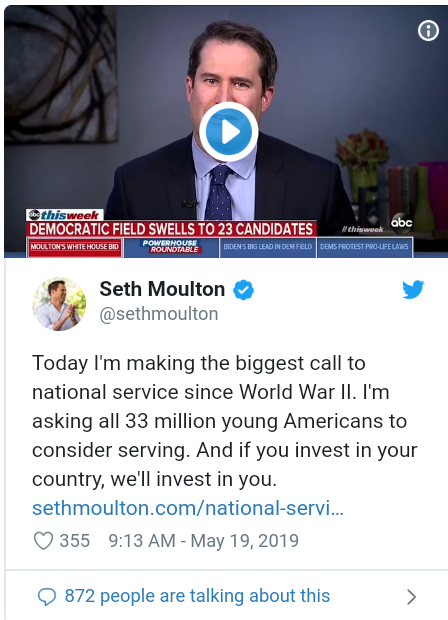Open the @sethmoulton handle link
448x620 pixels.
tap(159, 314)
